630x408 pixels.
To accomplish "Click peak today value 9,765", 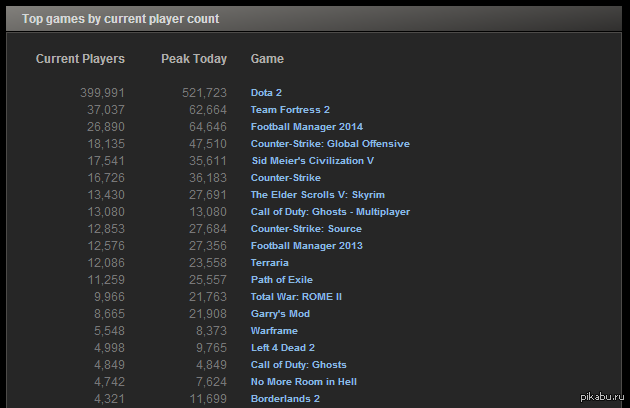I will click(211, 348).
